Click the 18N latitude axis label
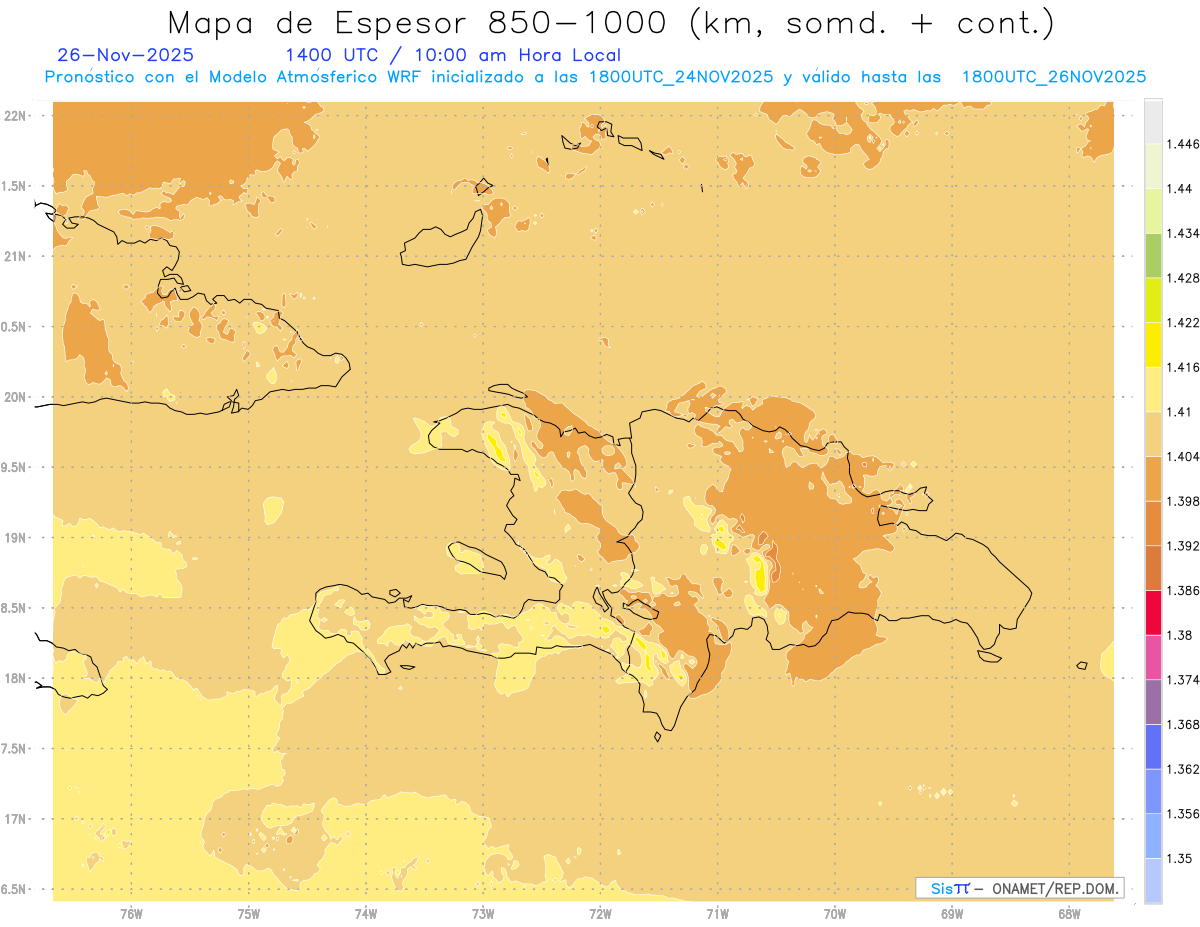The width and height of the screenshot is (1200, 927). pos(15,679)
